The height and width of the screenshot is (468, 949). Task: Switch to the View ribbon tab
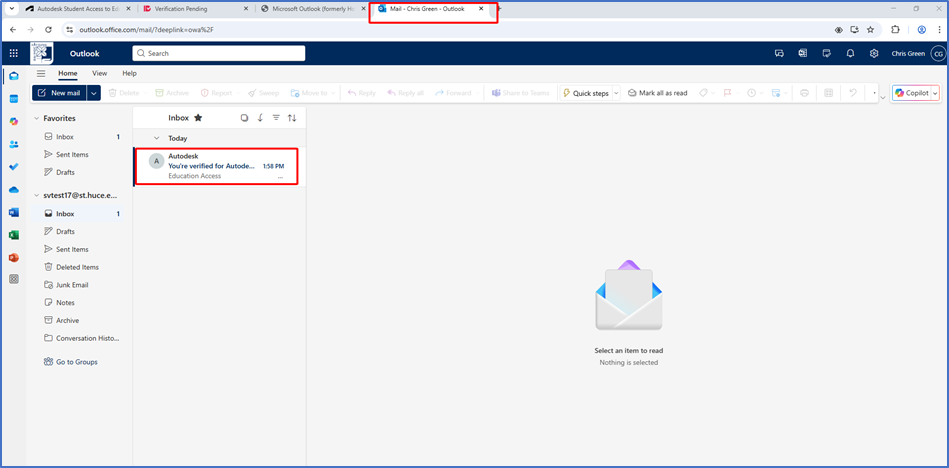[99, 73]
